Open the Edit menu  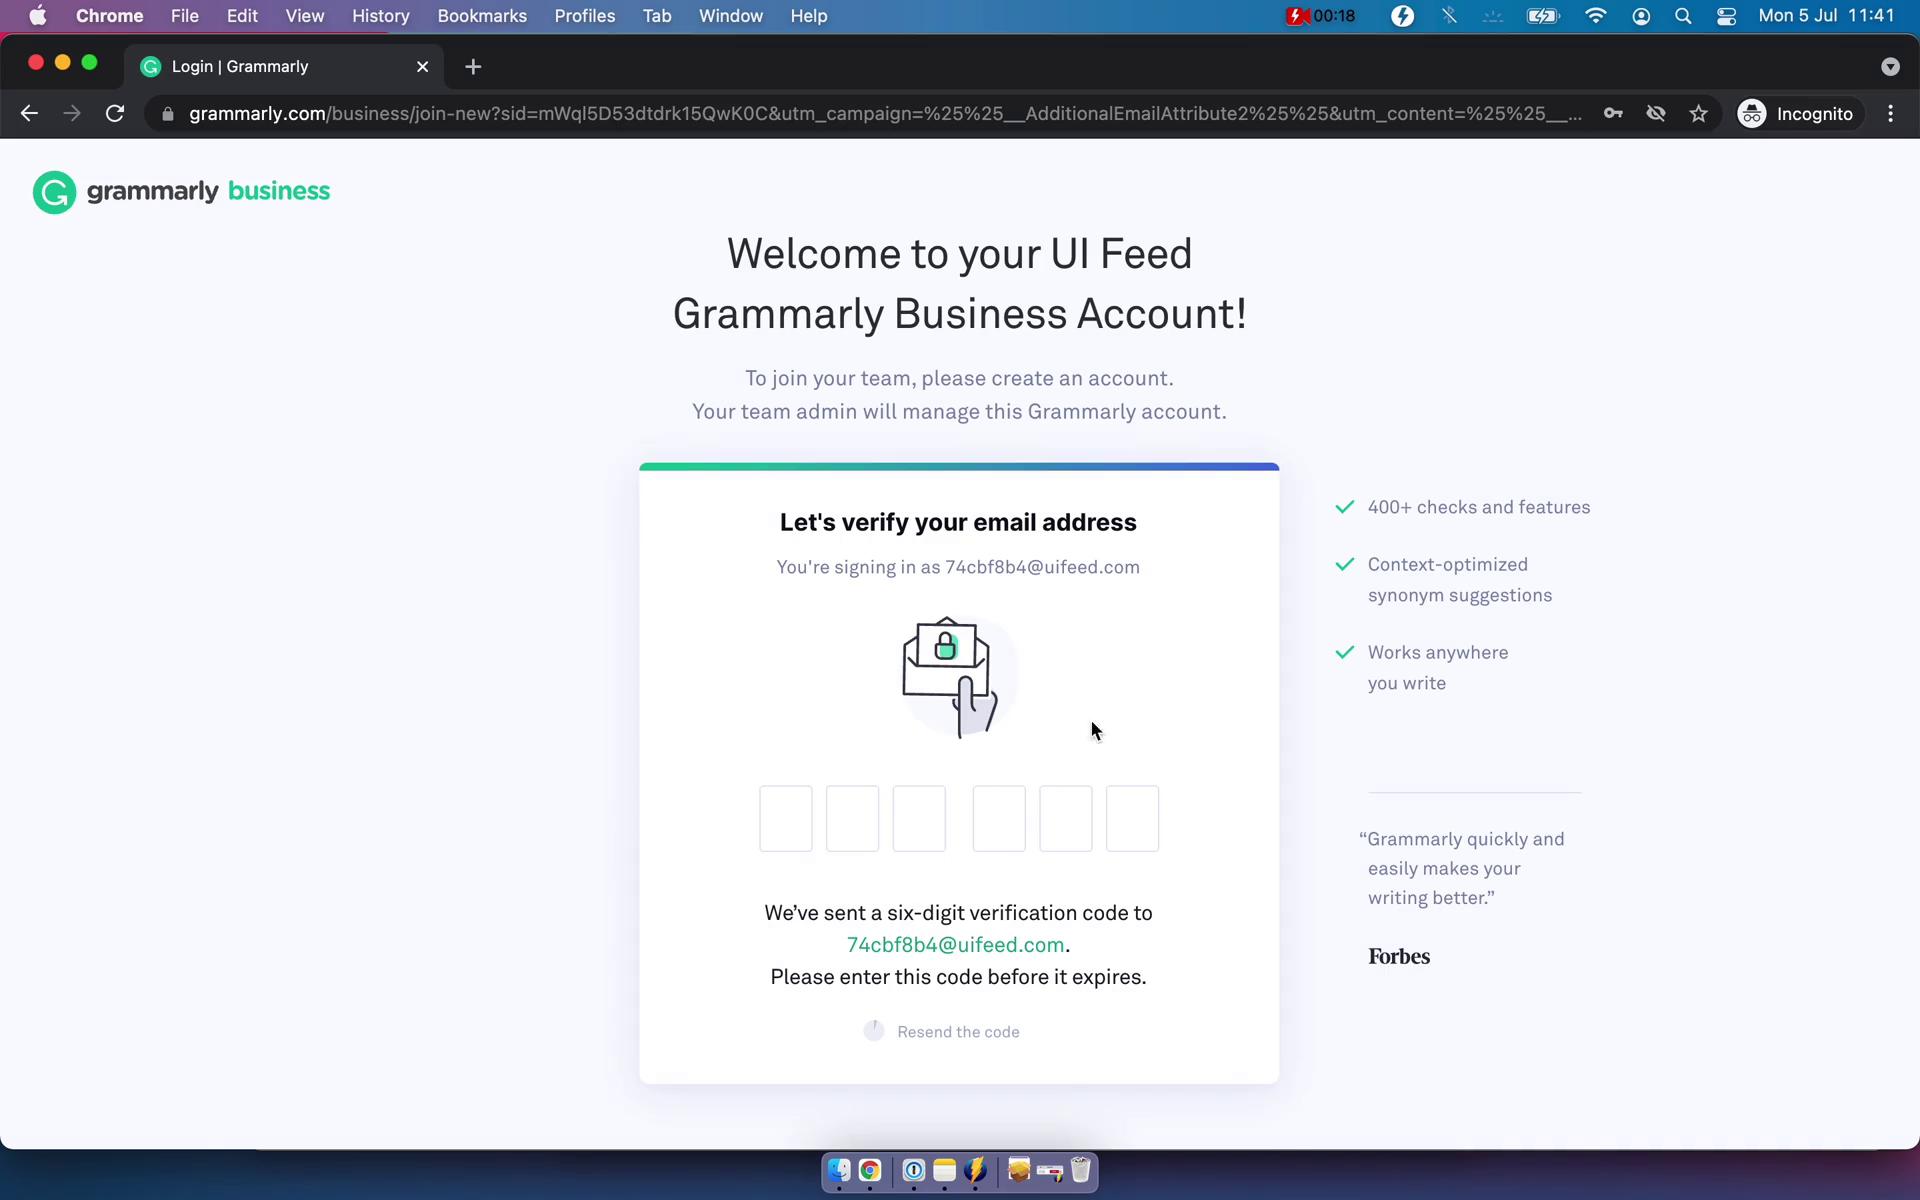click(x=242, y=16)
